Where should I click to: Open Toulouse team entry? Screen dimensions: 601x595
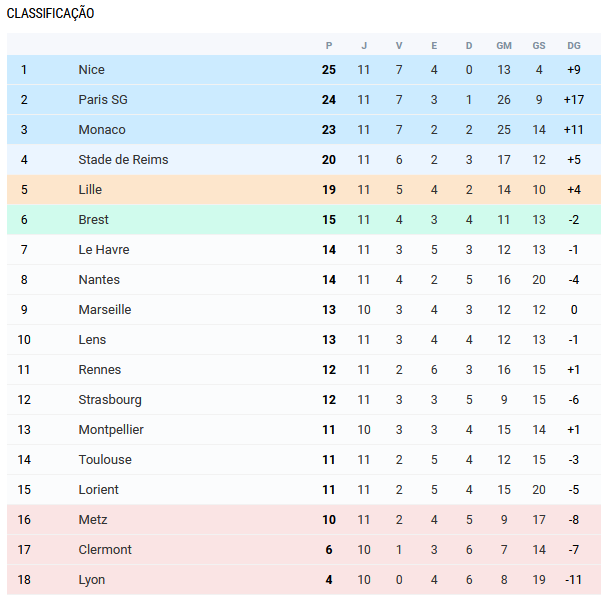[x=105, y=460]
